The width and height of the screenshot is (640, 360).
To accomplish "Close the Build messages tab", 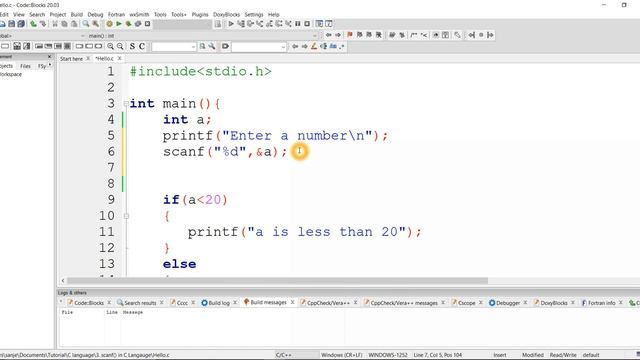I will [293, 302].
